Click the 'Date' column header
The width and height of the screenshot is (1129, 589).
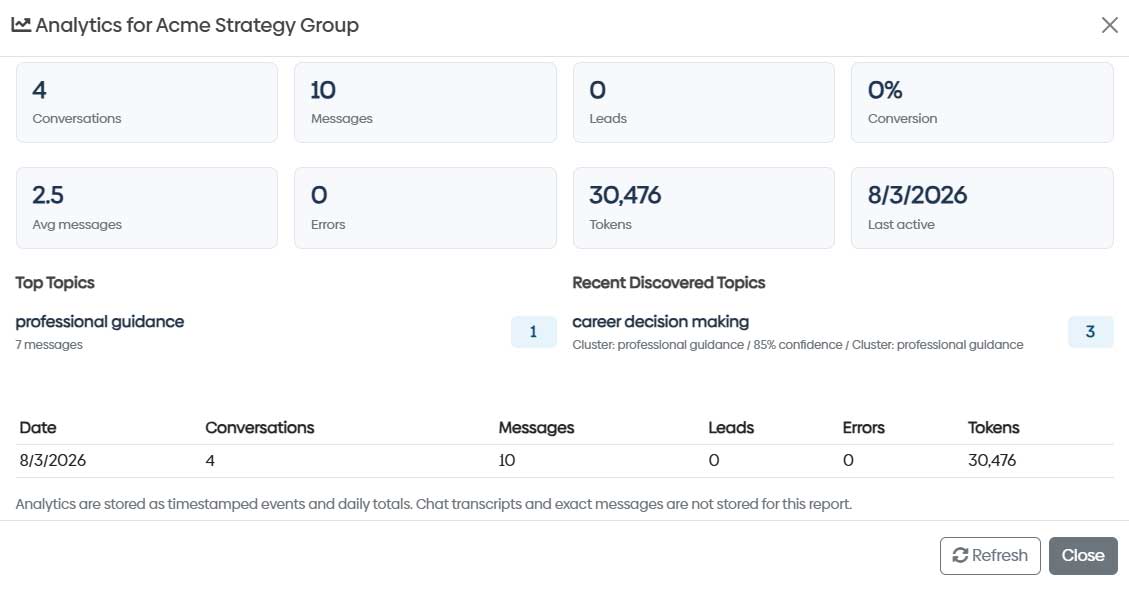(x=37, y=428)
